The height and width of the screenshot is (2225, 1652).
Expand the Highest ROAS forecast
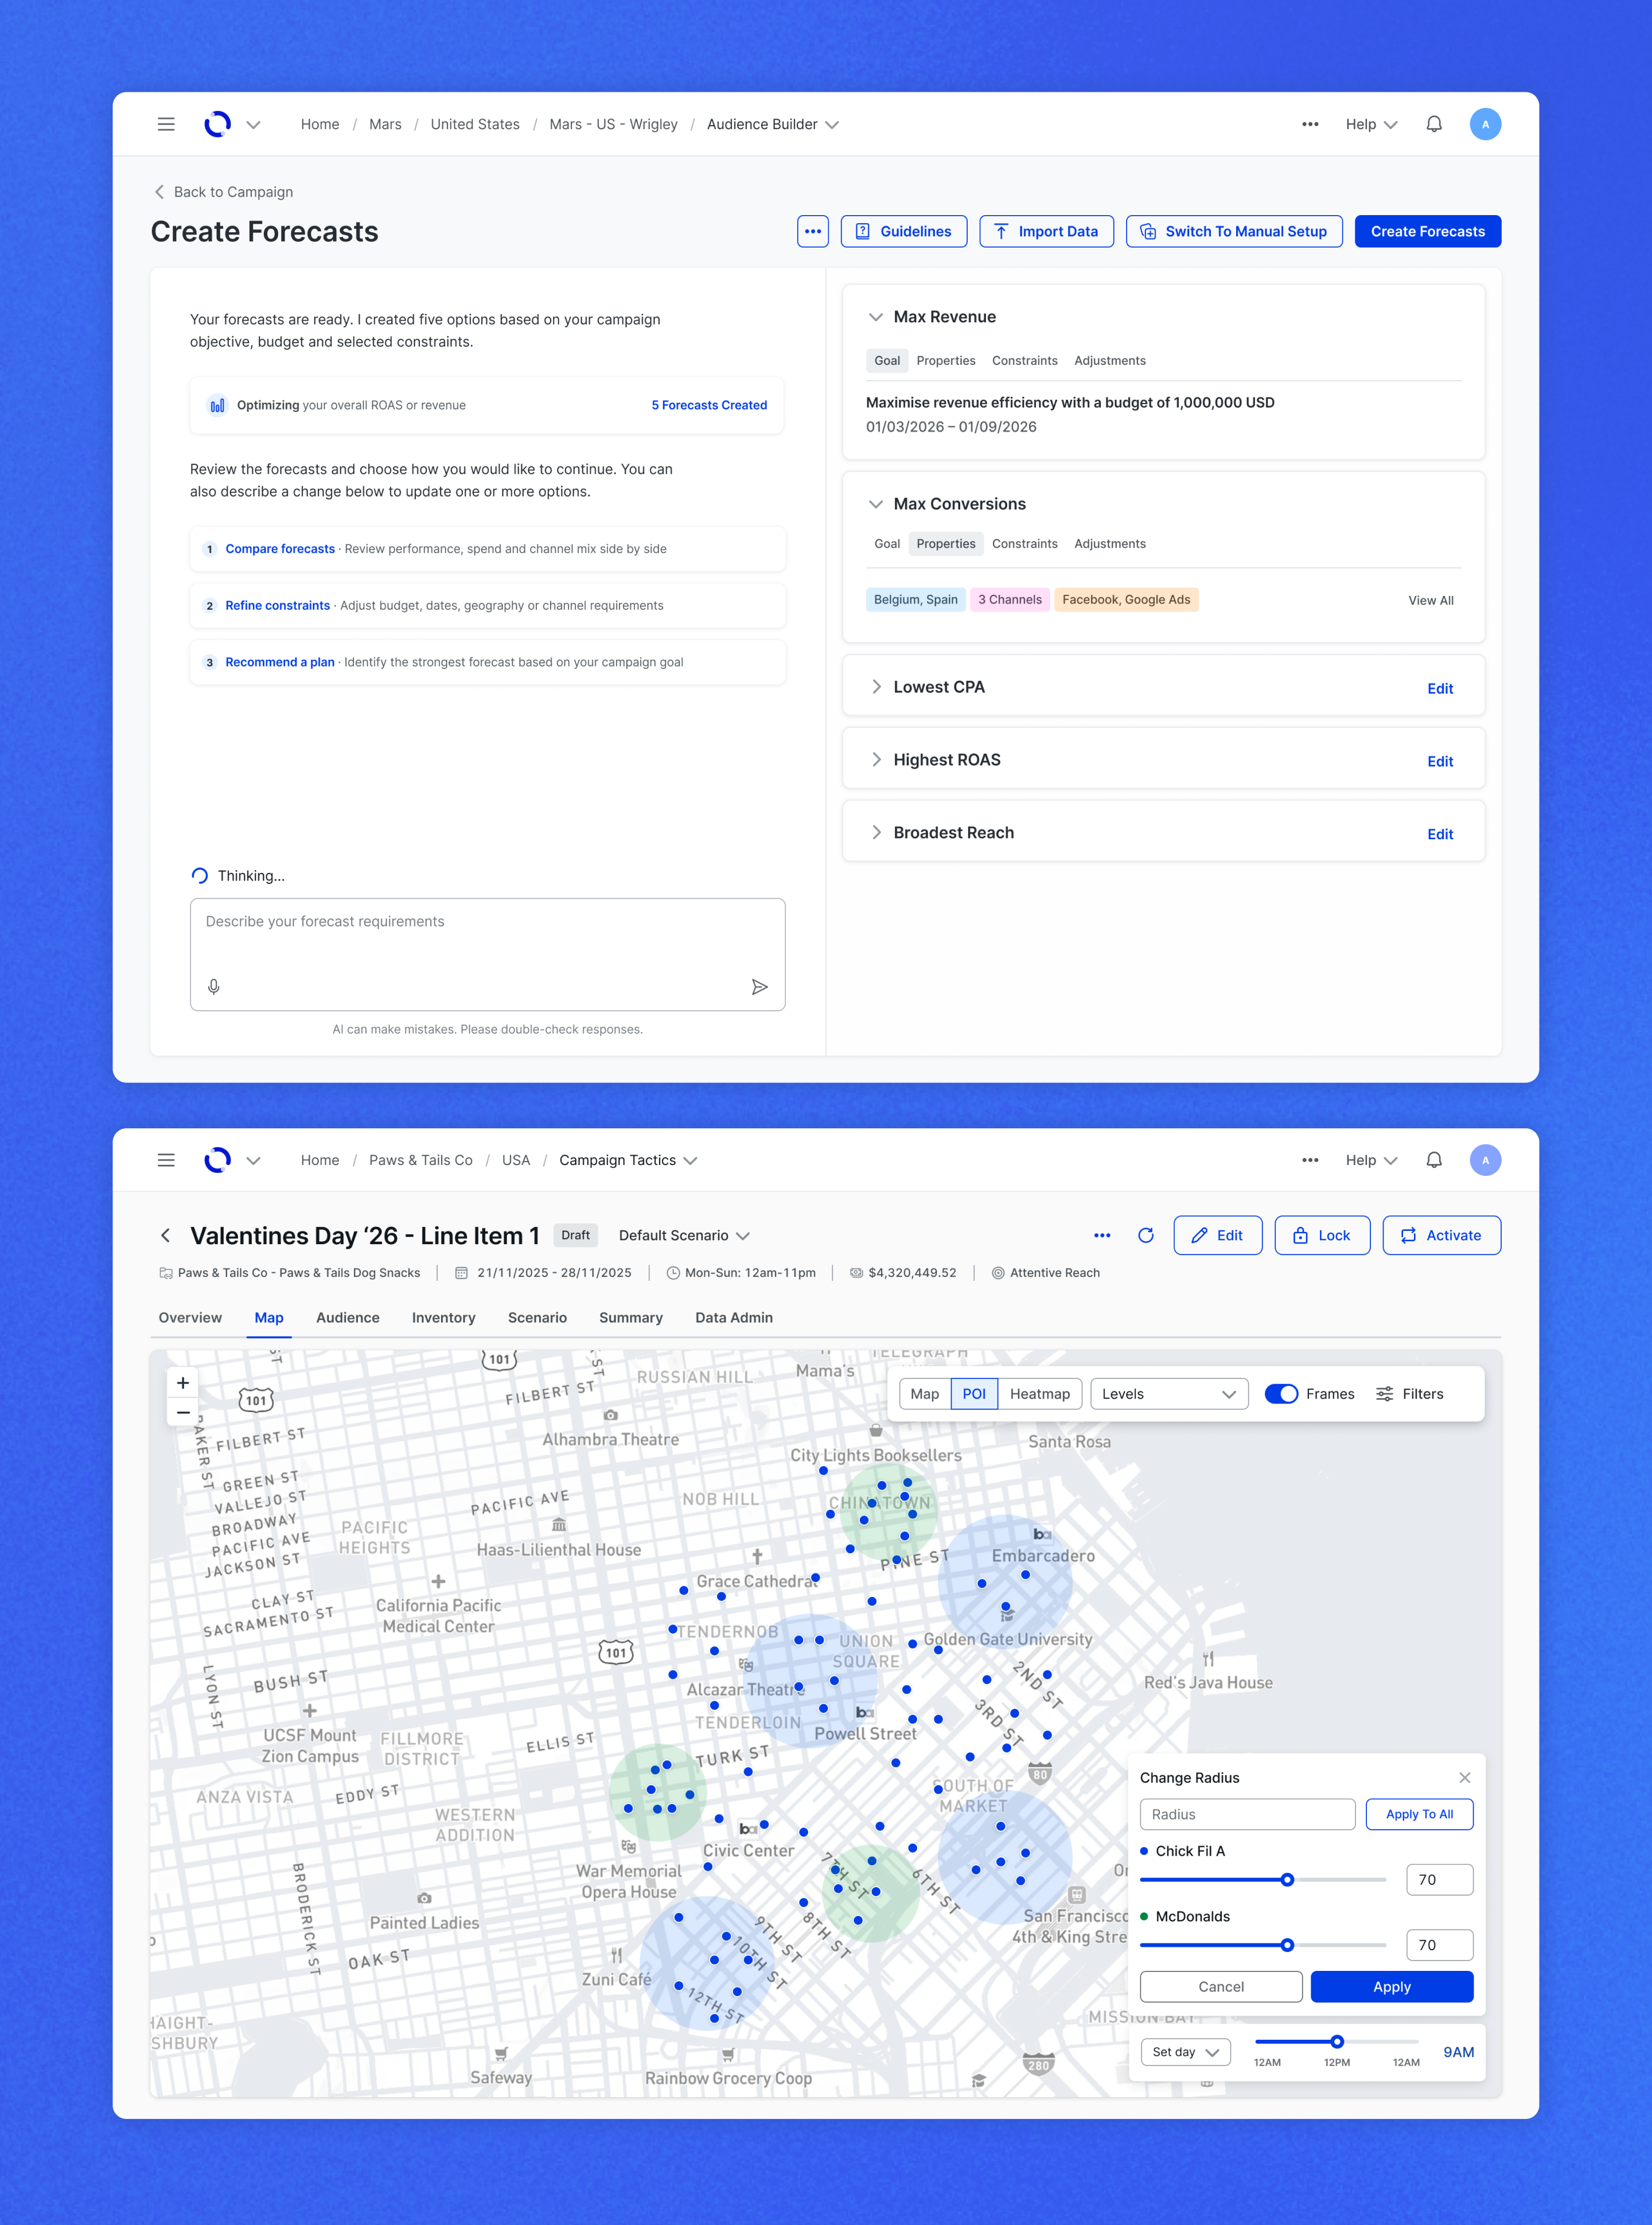click(x=876, y=760)
